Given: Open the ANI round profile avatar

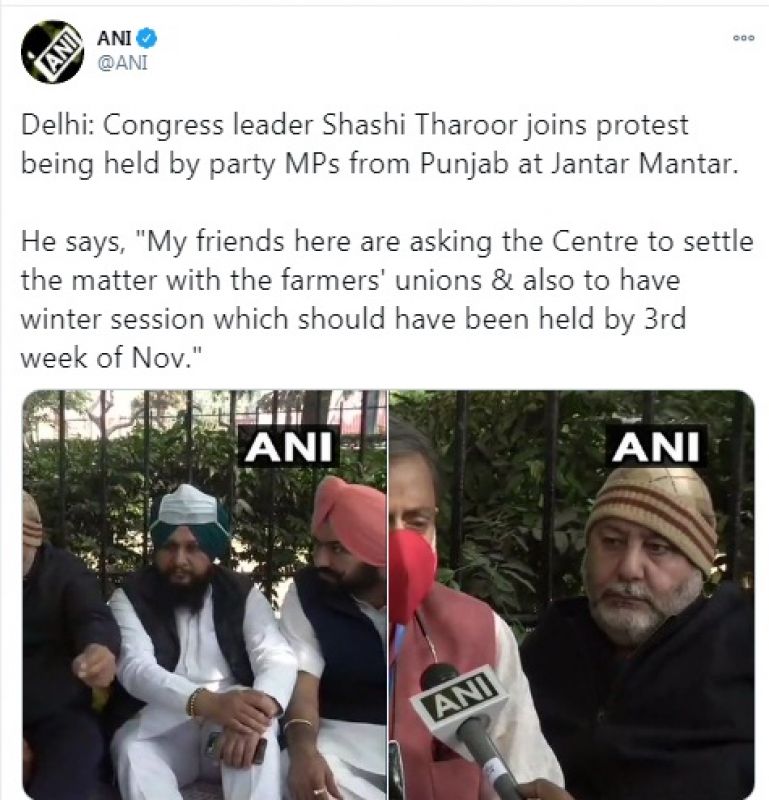Looking at the screenshot, I should click(53, 52).
